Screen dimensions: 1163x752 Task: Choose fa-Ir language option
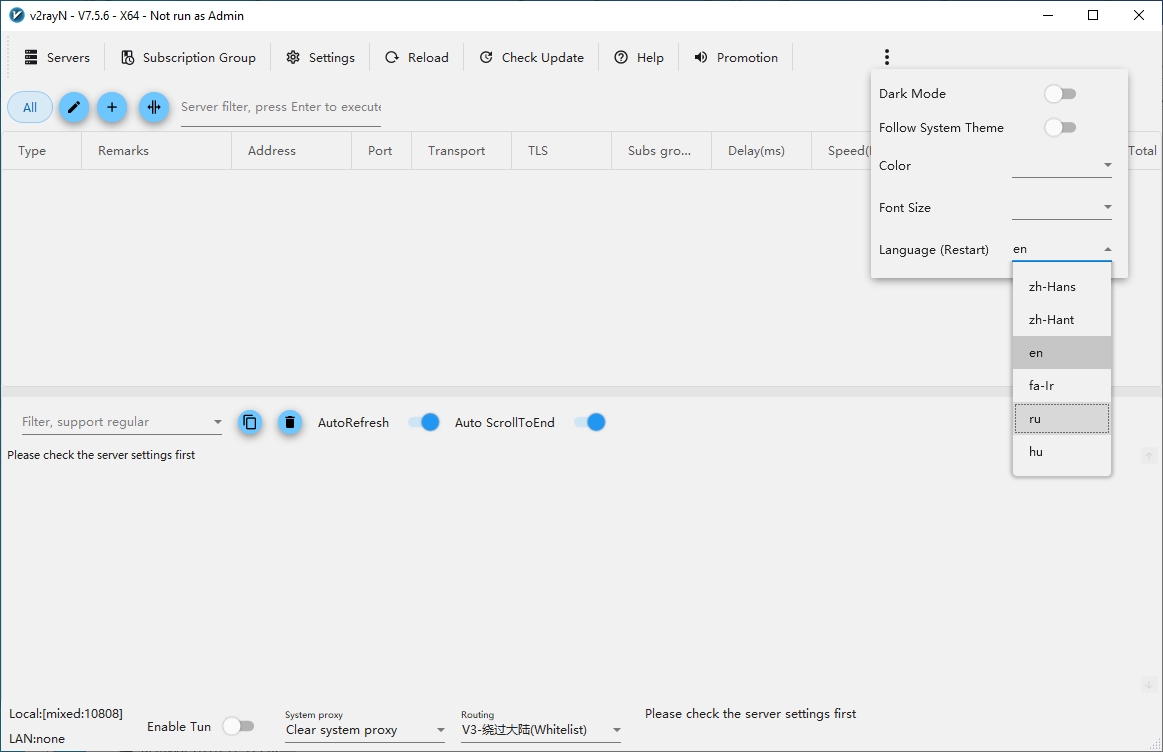(x=1062, y=386)
